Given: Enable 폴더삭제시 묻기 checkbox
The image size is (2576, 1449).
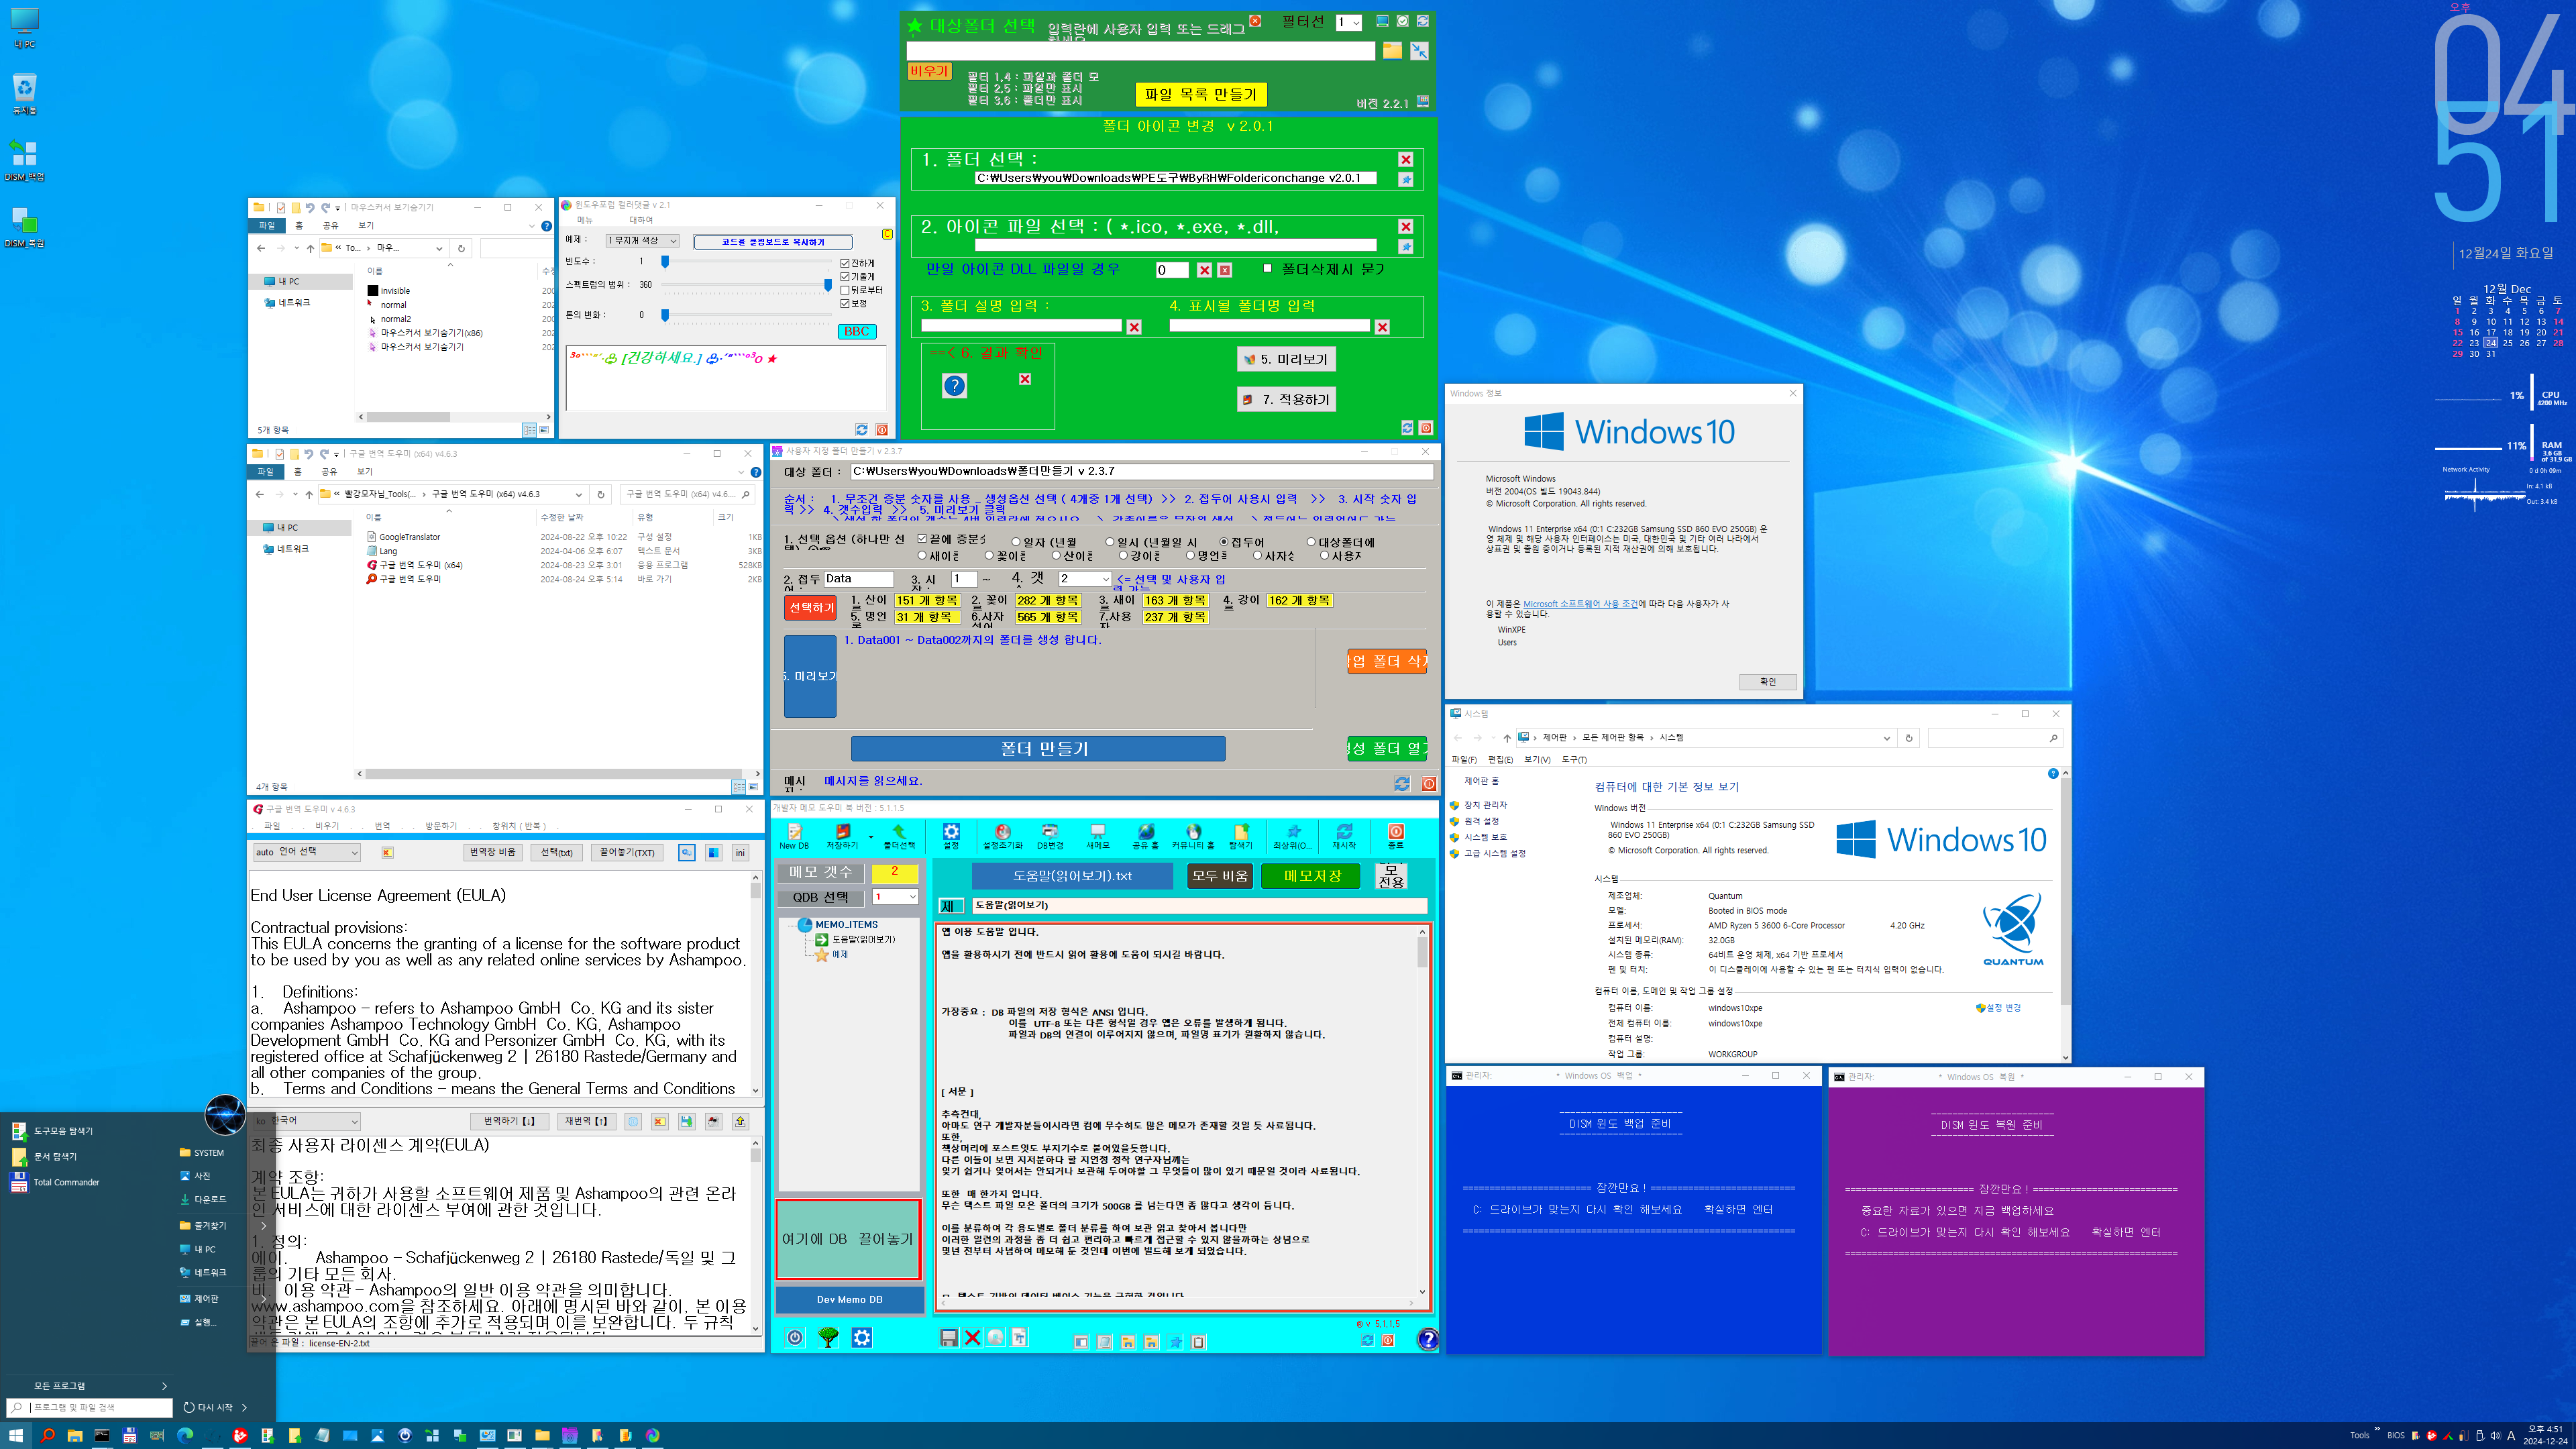Looking at the screenshot, I should 1268,268.
